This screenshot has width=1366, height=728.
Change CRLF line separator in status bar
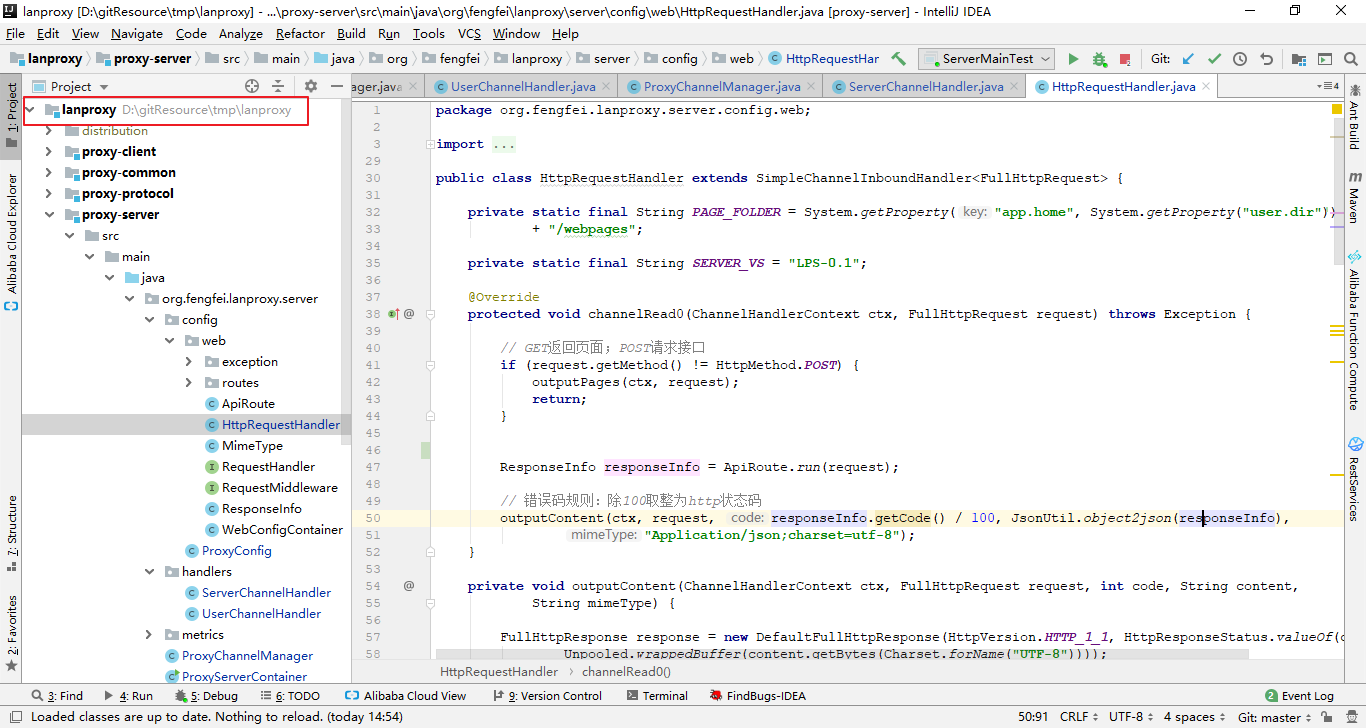1080,717
